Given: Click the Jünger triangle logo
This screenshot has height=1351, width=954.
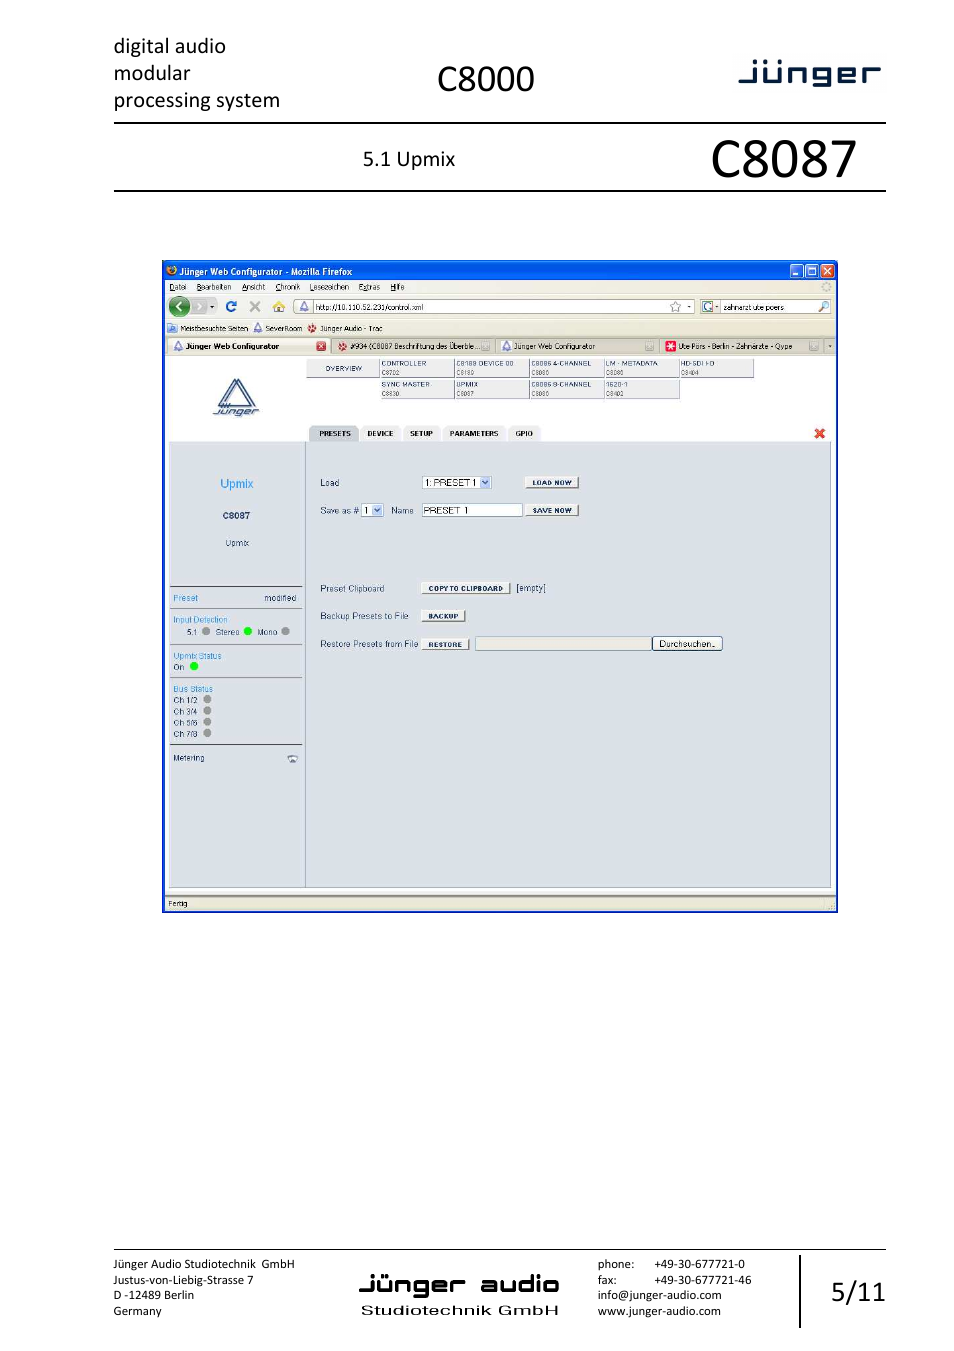Looking at the screenshot, I should 237,397.
